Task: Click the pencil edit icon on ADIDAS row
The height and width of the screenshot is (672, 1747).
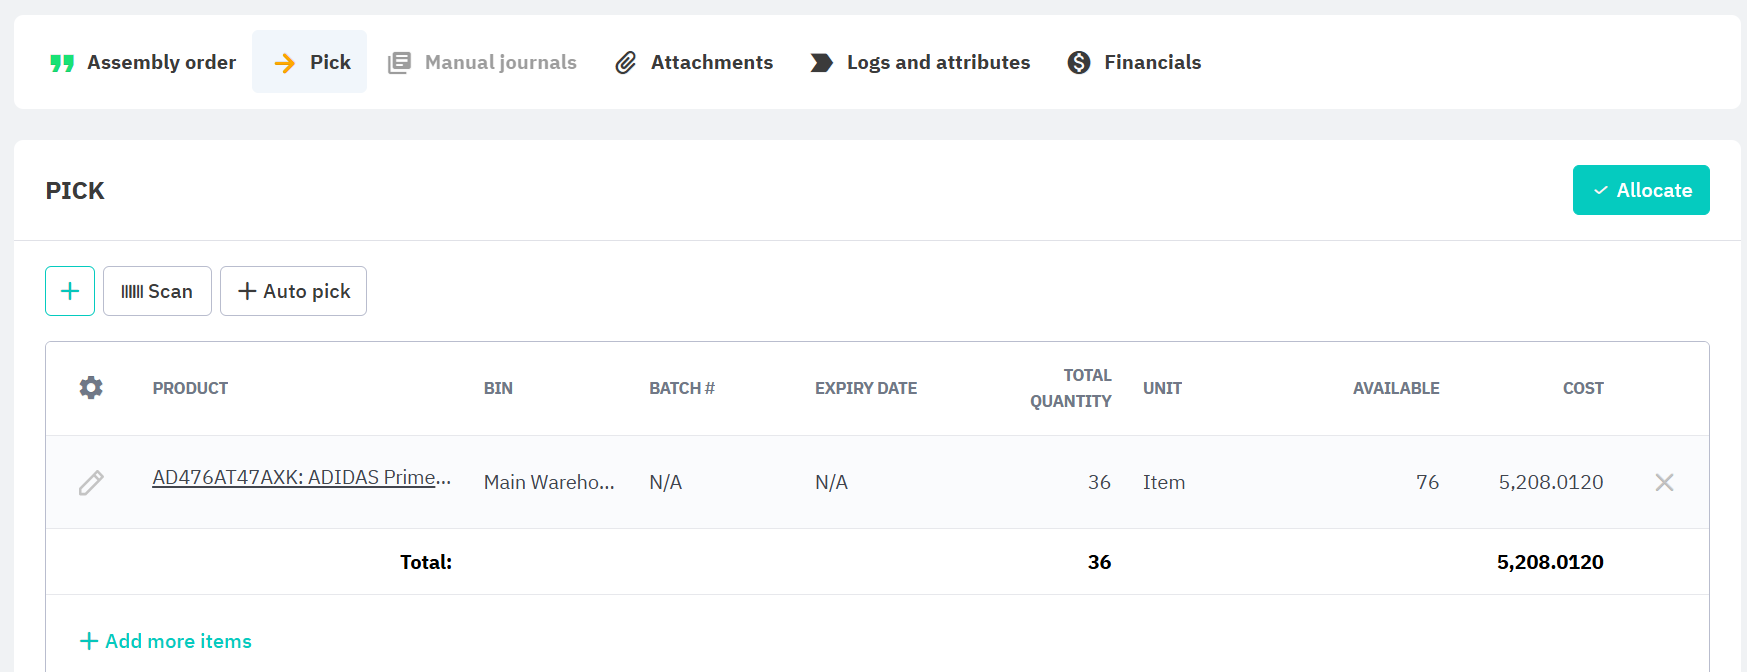Action: [91, 483]
